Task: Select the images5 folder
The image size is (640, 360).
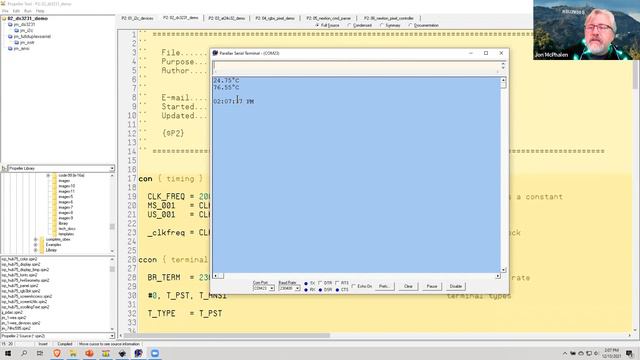Action: 65,197
